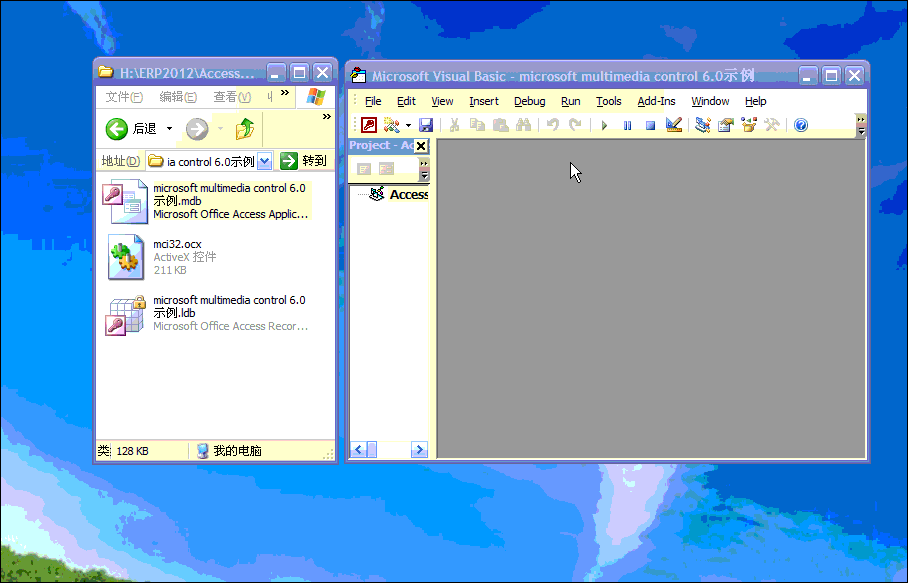Viewport: 908px width, 583px height.
Task: Expand hidden Explorer menu items chevron
Action: click(285, 93)
